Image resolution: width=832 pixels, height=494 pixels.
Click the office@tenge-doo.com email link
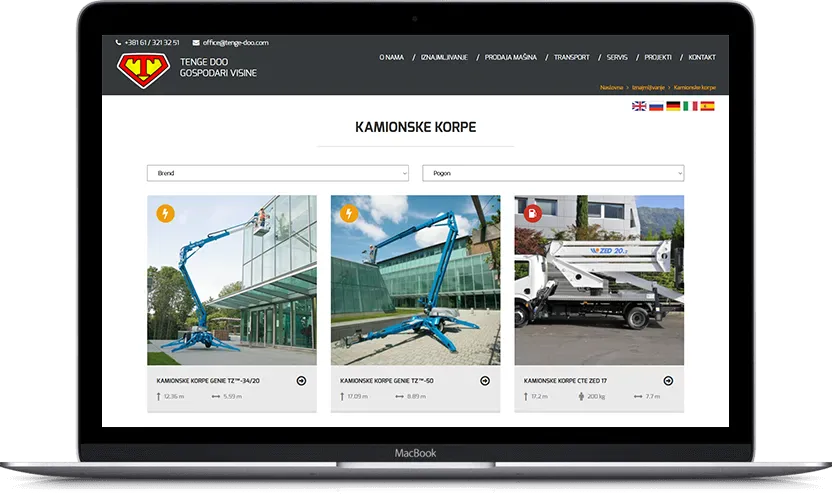236,42
